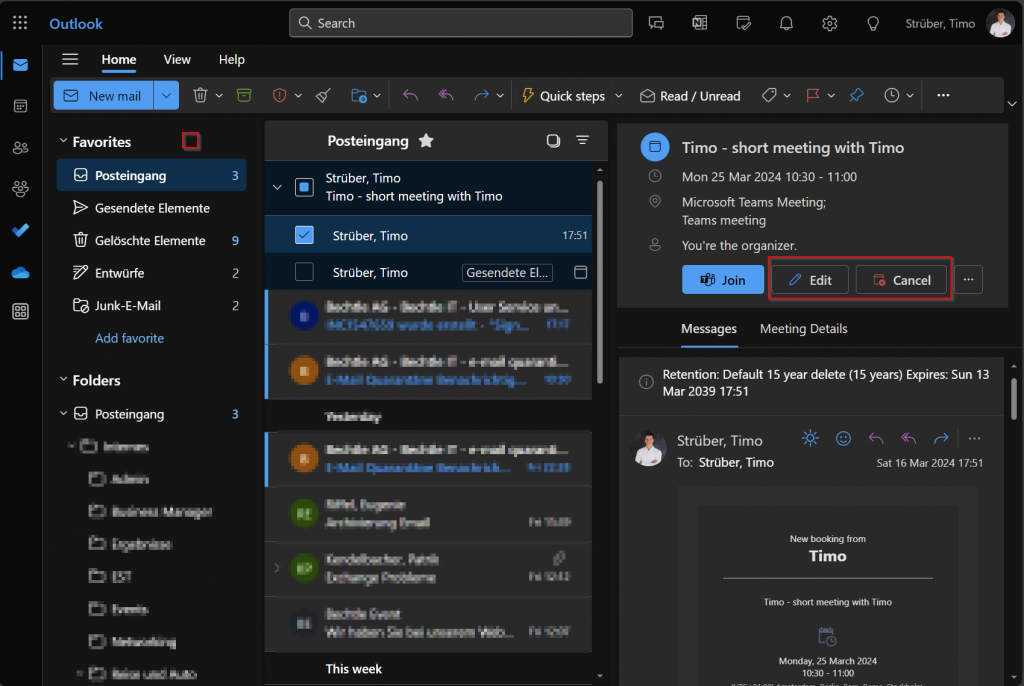This screenshot has width=1024, height=686.
Task: Open the app launcher grid icon
Action: pos(20,23)
